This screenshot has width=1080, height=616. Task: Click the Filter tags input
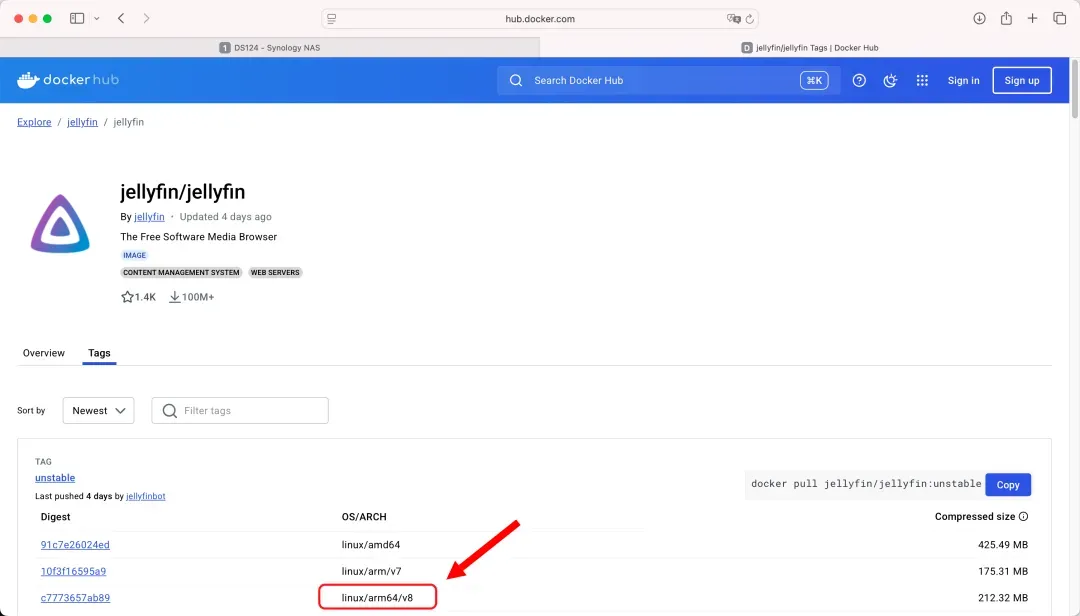pos(240,411)
